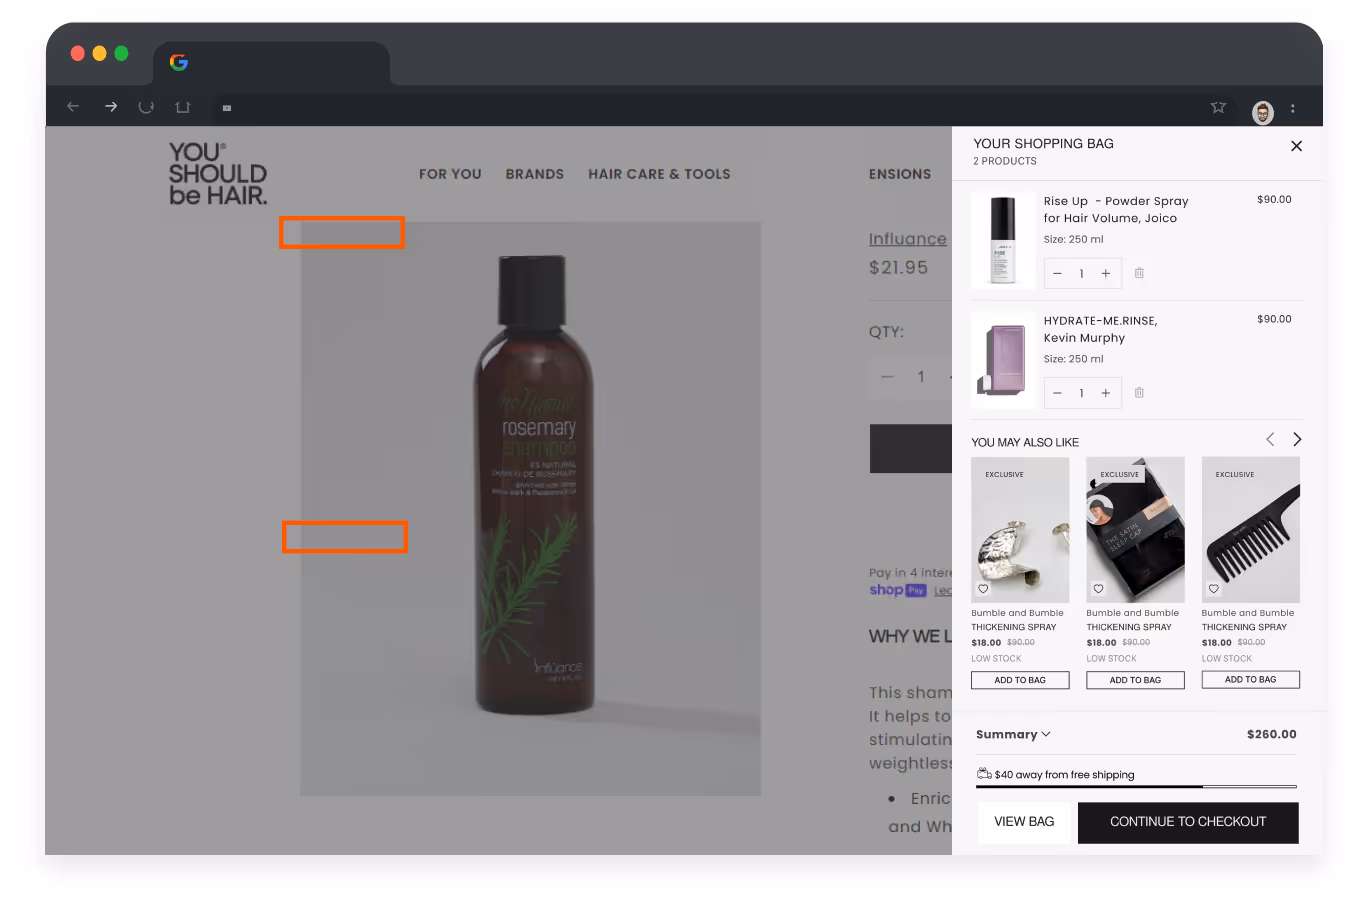
Task: Open satin sleep cap product image
Action: (1135, 529)
